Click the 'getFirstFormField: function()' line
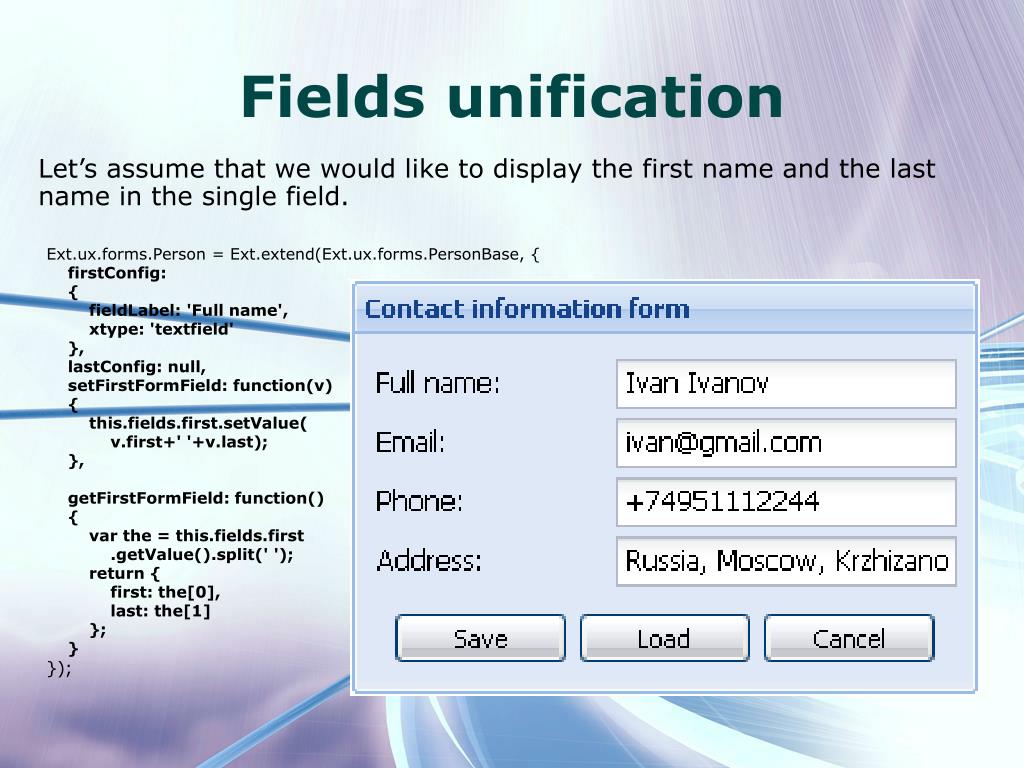The width and height of the screenshot is (1024, 768). [x=196, y=499]
